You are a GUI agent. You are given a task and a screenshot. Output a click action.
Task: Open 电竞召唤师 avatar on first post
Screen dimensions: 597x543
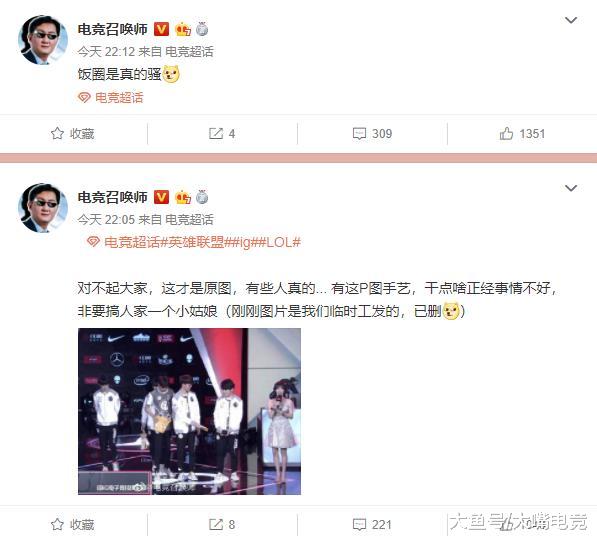coord(43,40)
